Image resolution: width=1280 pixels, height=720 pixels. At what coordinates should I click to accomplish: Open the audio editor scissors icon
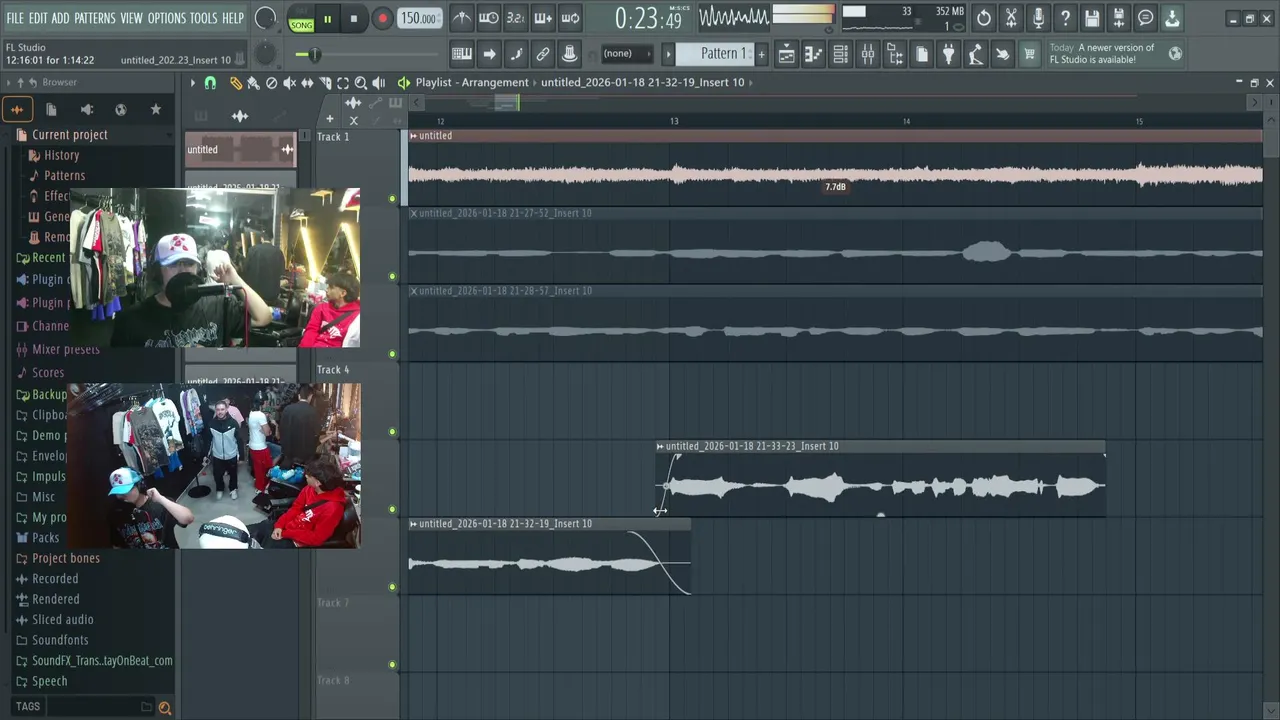1011,18
